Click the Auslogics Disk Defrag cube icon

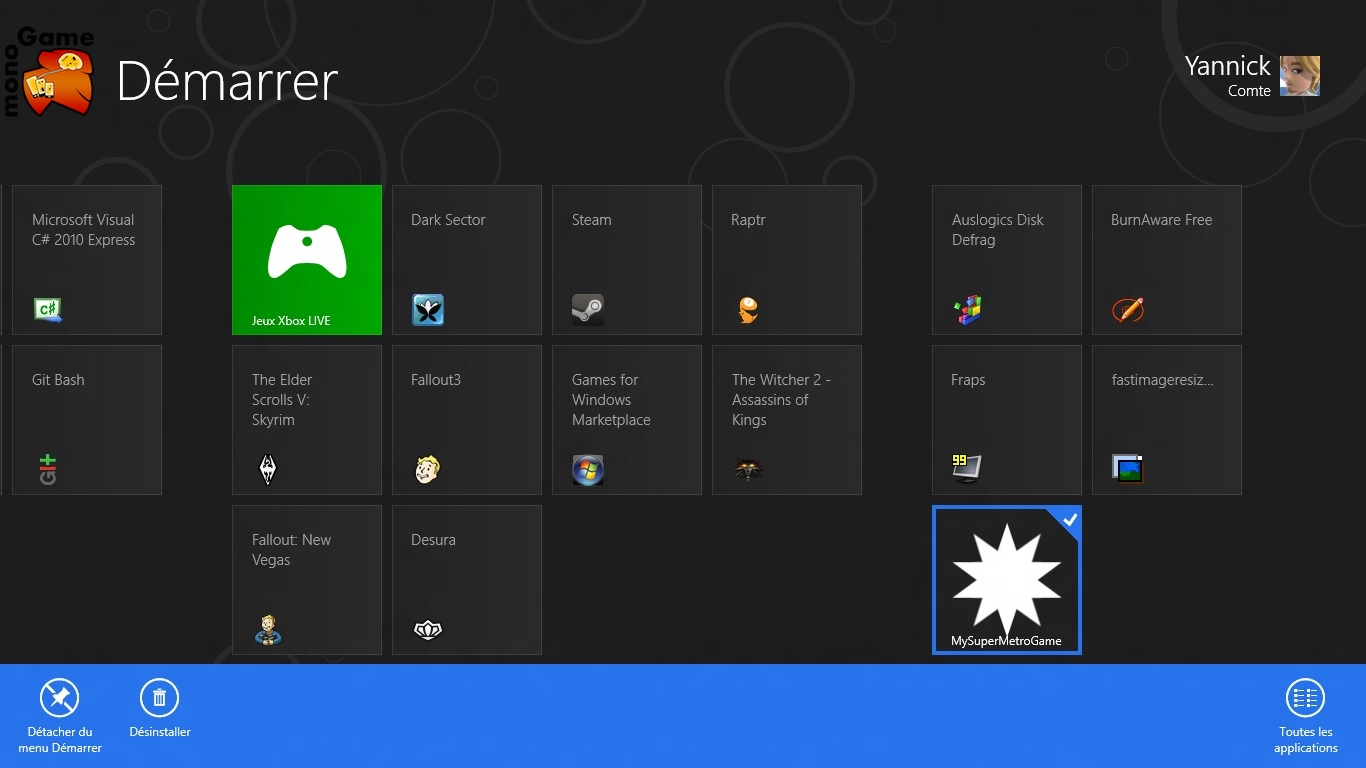click(x=968, y=310)
